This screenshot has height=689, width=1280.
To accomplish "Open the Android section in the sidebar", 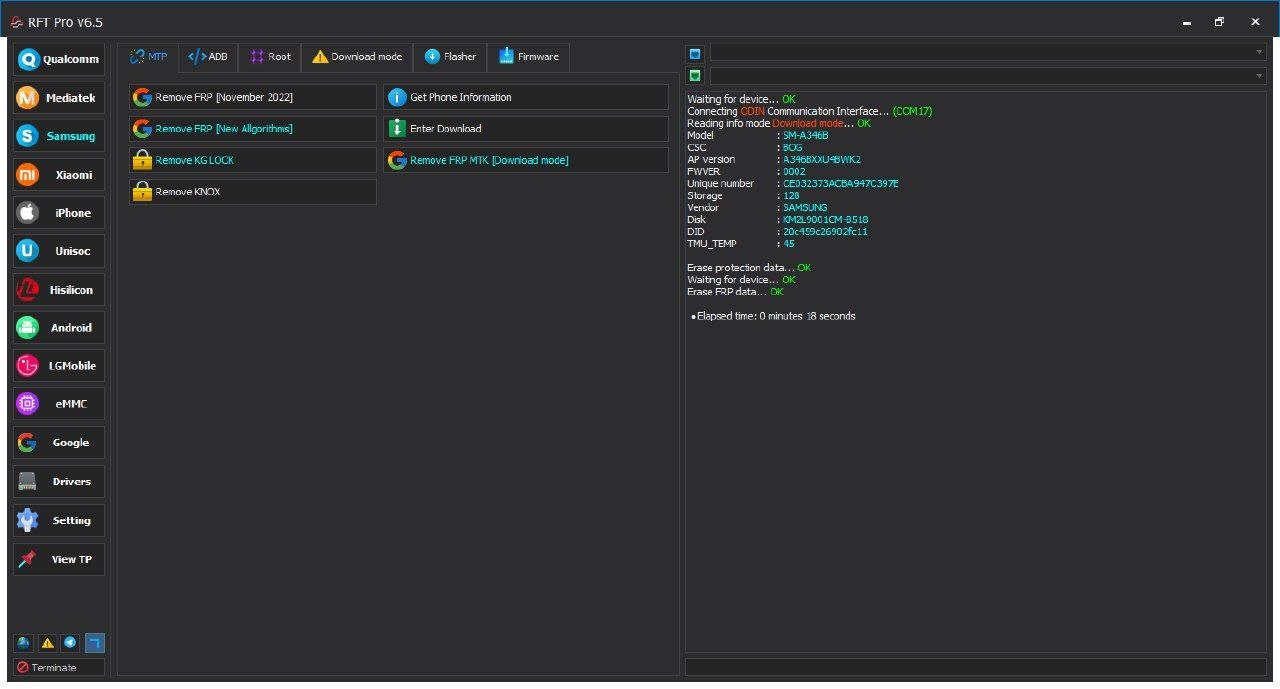I will pyautogui.click(x=59, y=328).
